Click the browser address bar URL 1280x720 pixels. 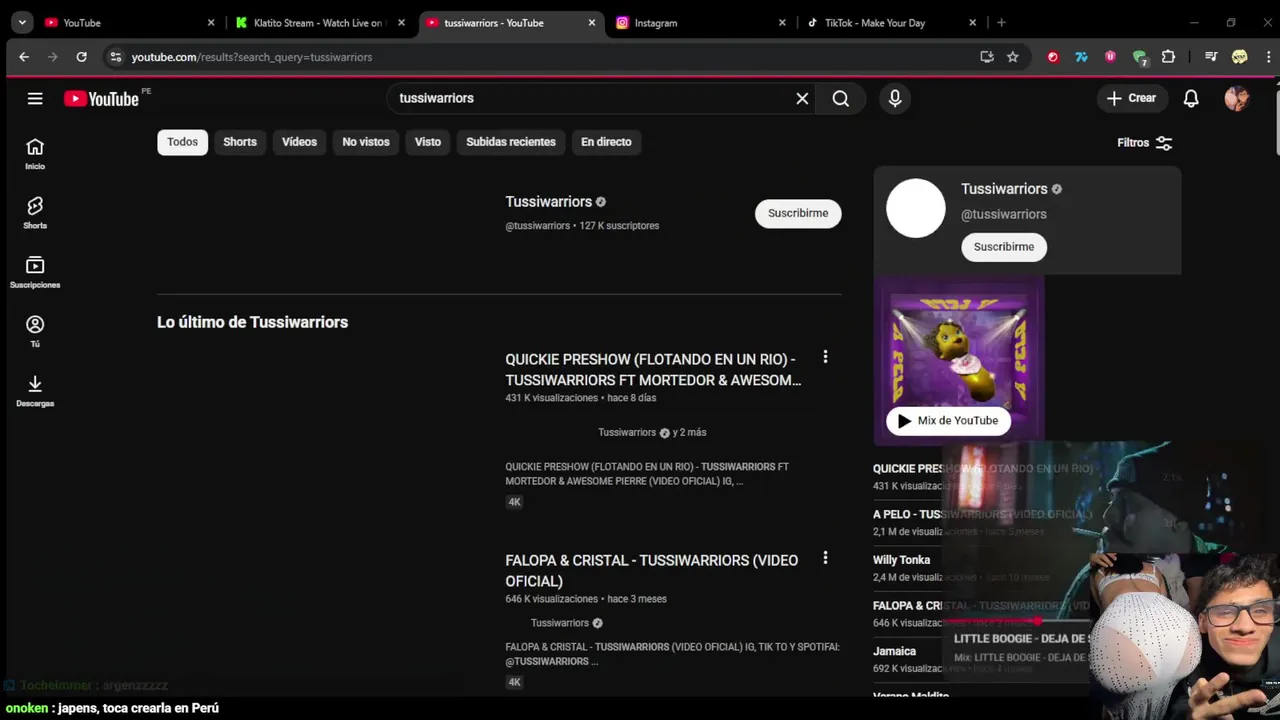[x=252, y=57]
